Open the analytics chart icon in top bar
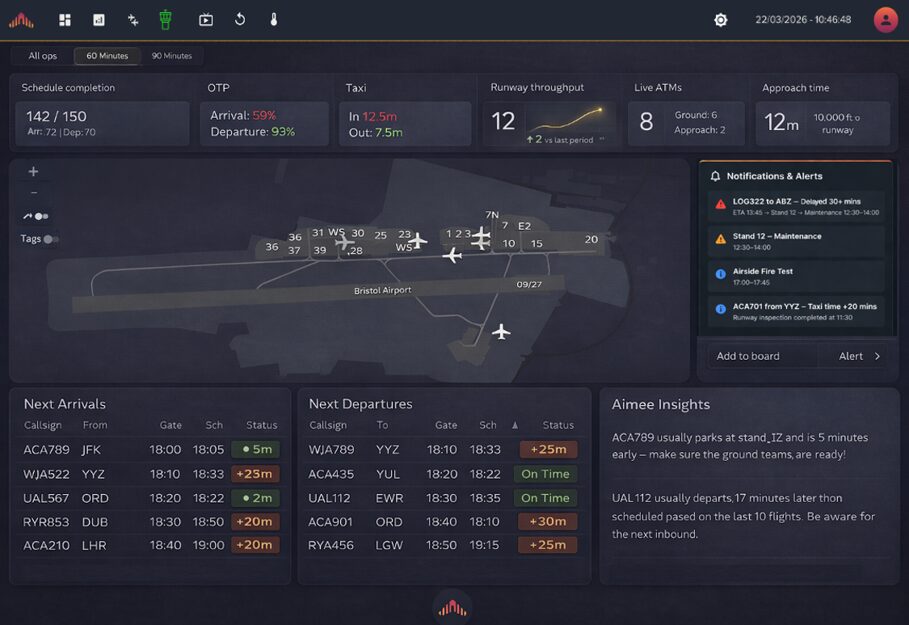Viewport: 909px width, 625px height. [99, 20]
